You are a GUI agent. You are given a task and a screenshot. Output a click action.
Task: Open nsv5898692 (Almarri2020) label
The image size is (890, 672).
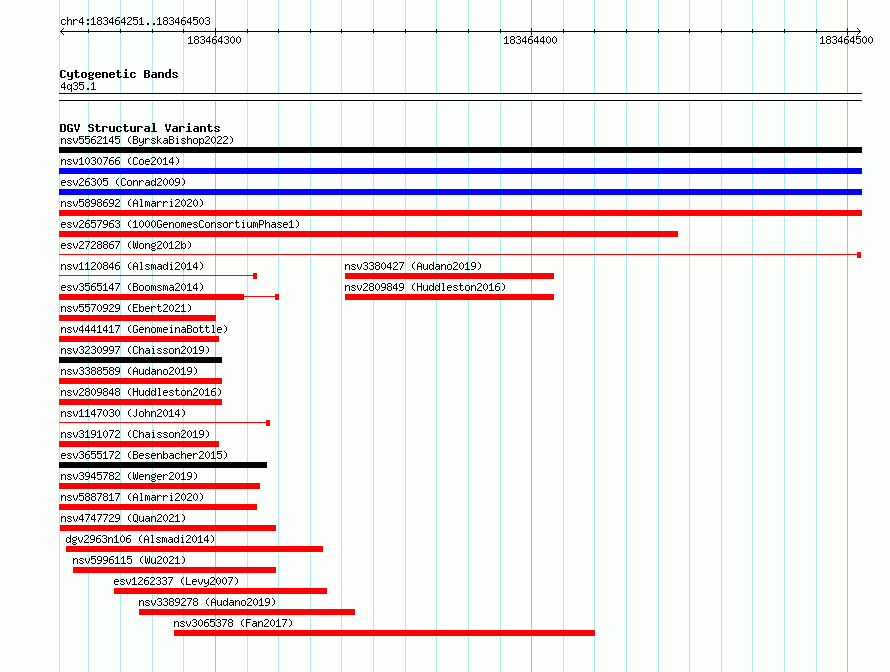(x=132, y=203)
